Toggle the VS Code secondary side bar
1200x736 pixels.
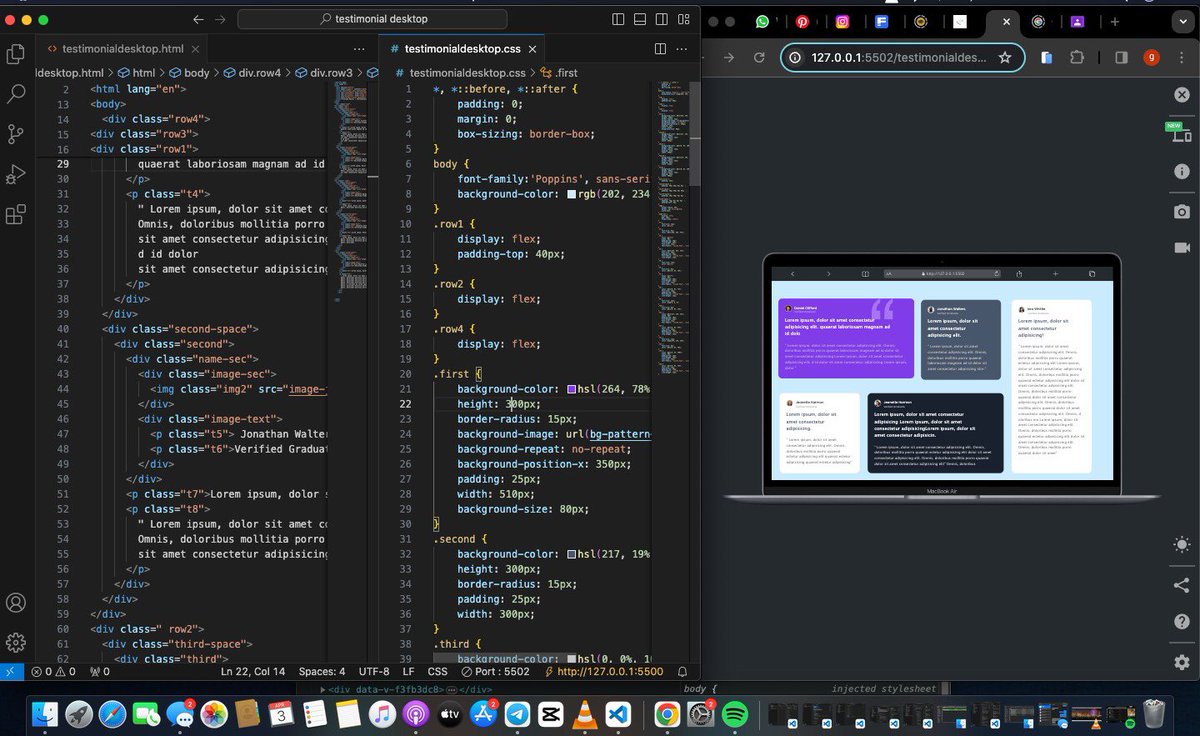coord(662,19)
